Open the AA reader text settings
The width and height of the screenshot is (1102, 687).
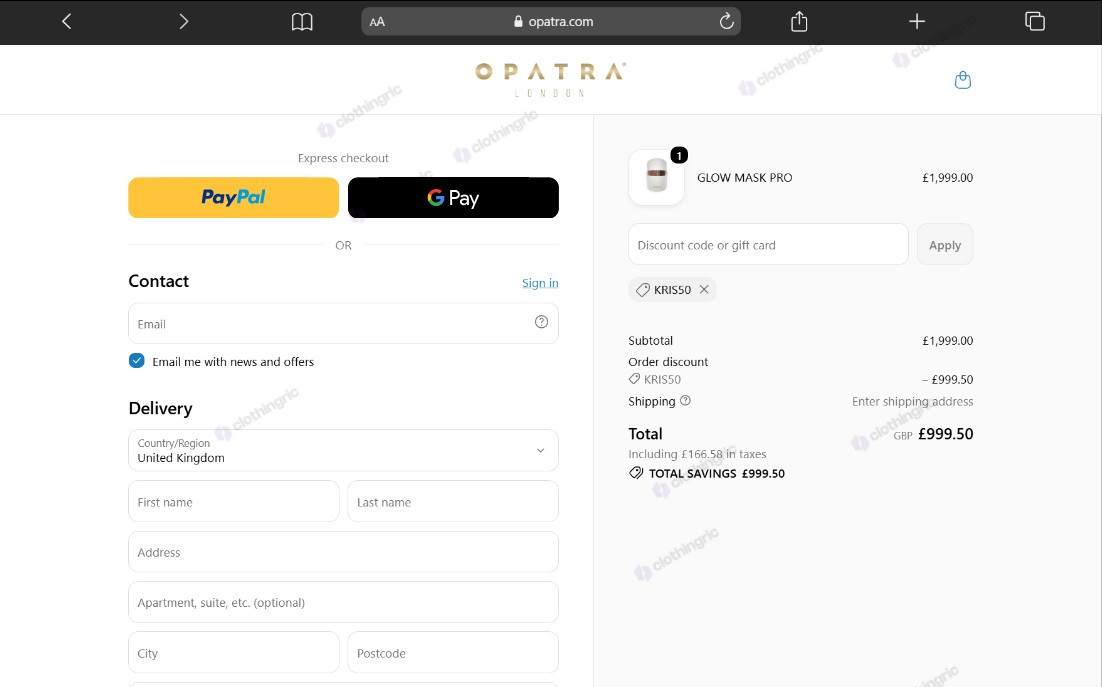pyautogui.click(x=377, y=22)
